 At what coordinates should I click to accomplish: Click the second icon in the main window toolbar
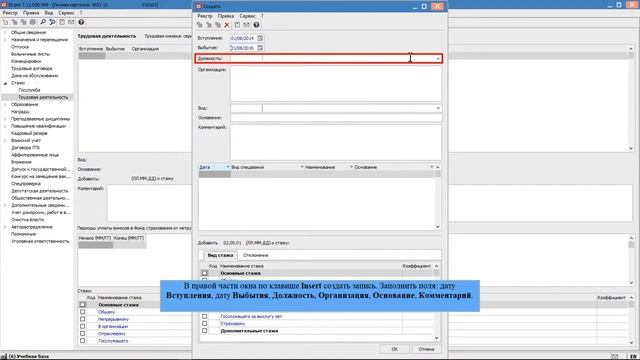coord(14,22)
